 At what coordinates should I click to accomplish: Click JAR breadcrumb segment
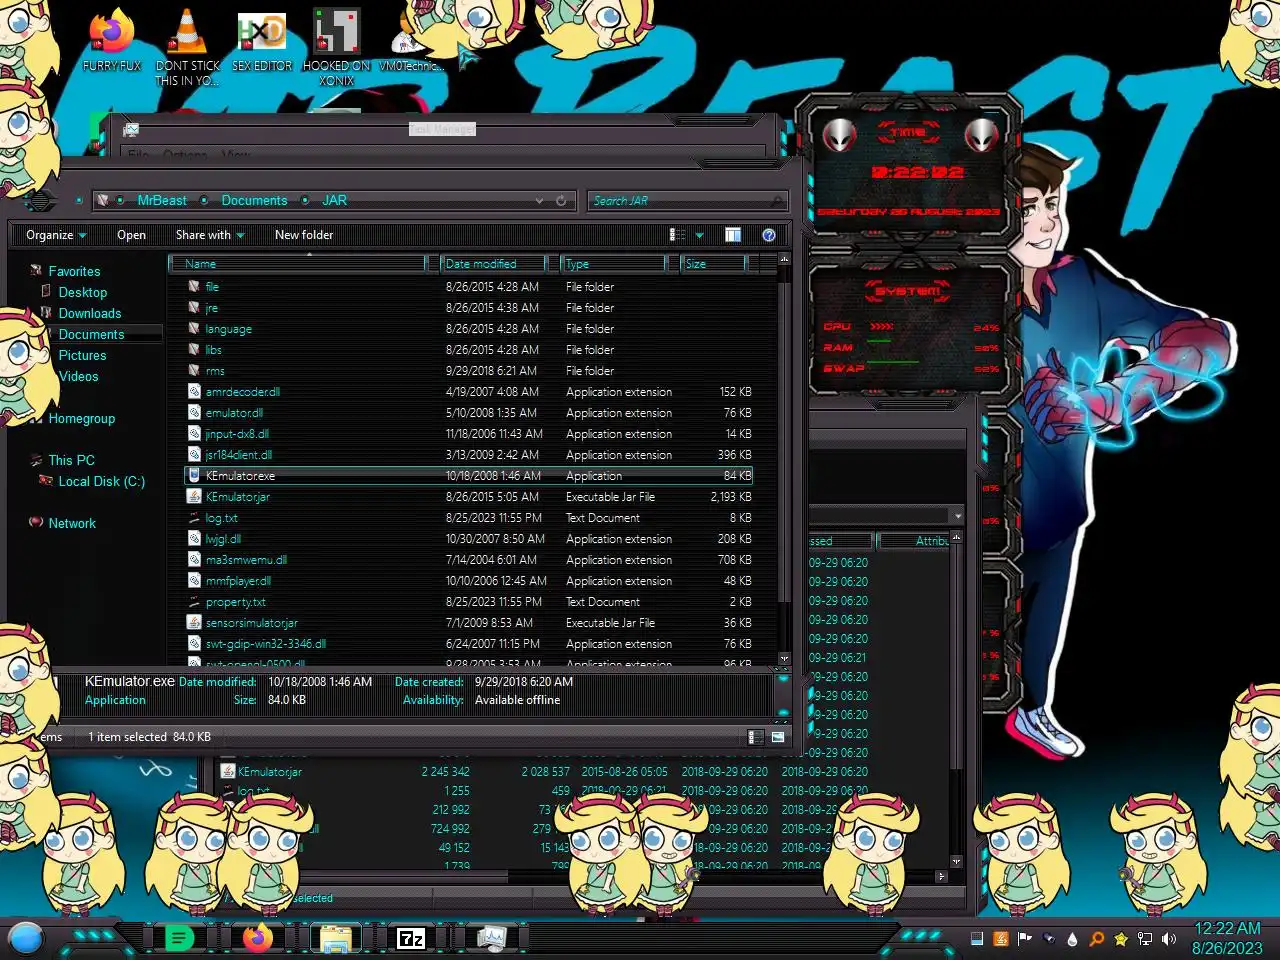(334, 201)
